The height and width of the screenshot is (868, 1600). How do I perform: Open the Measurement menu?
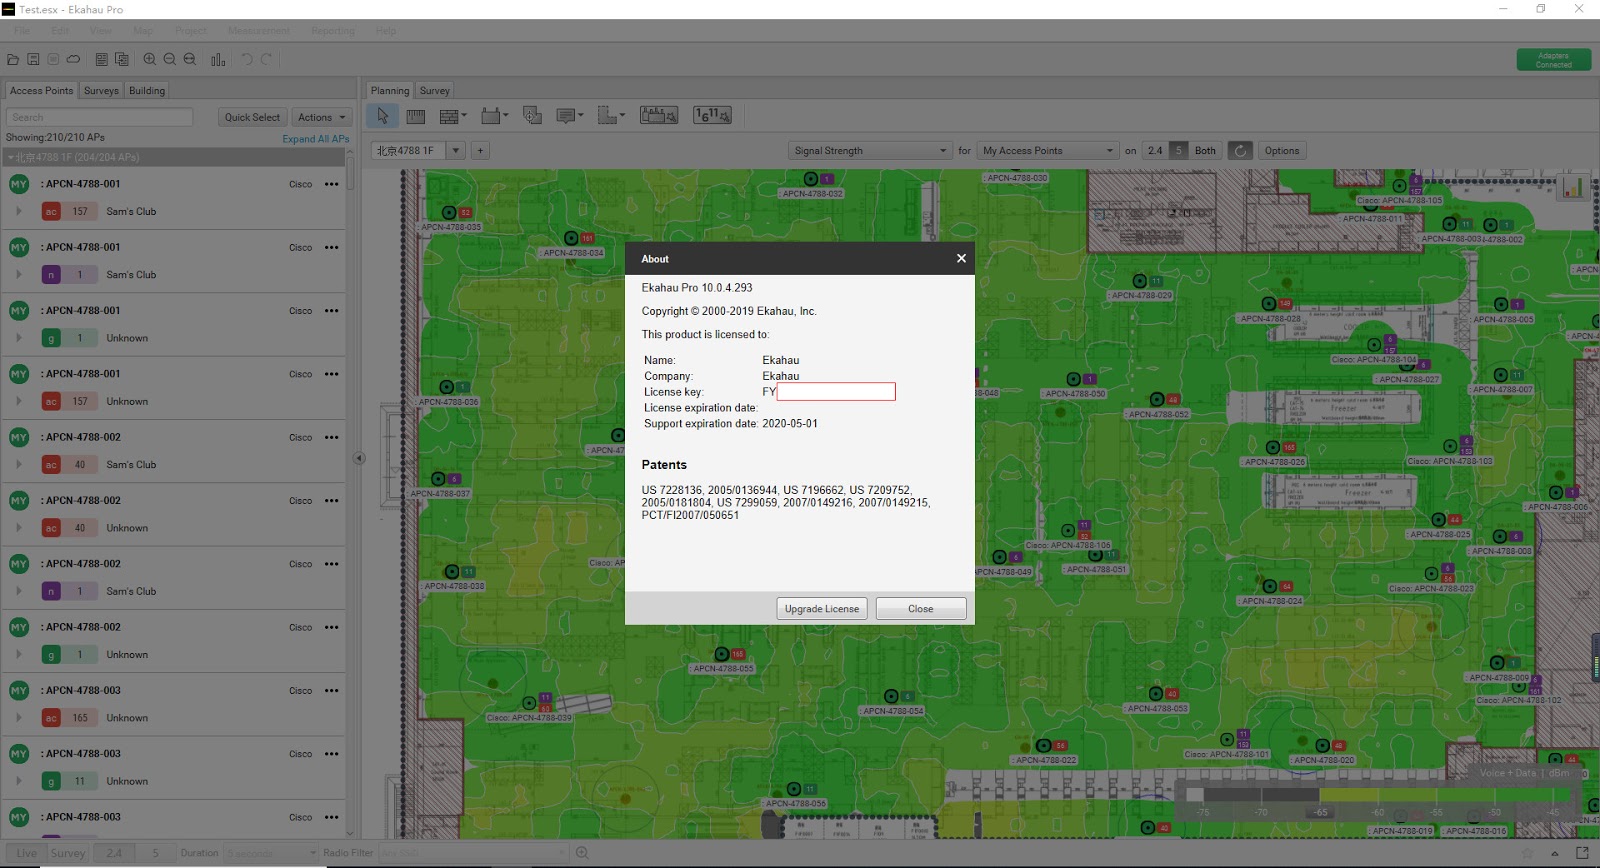tap(258, 31)
